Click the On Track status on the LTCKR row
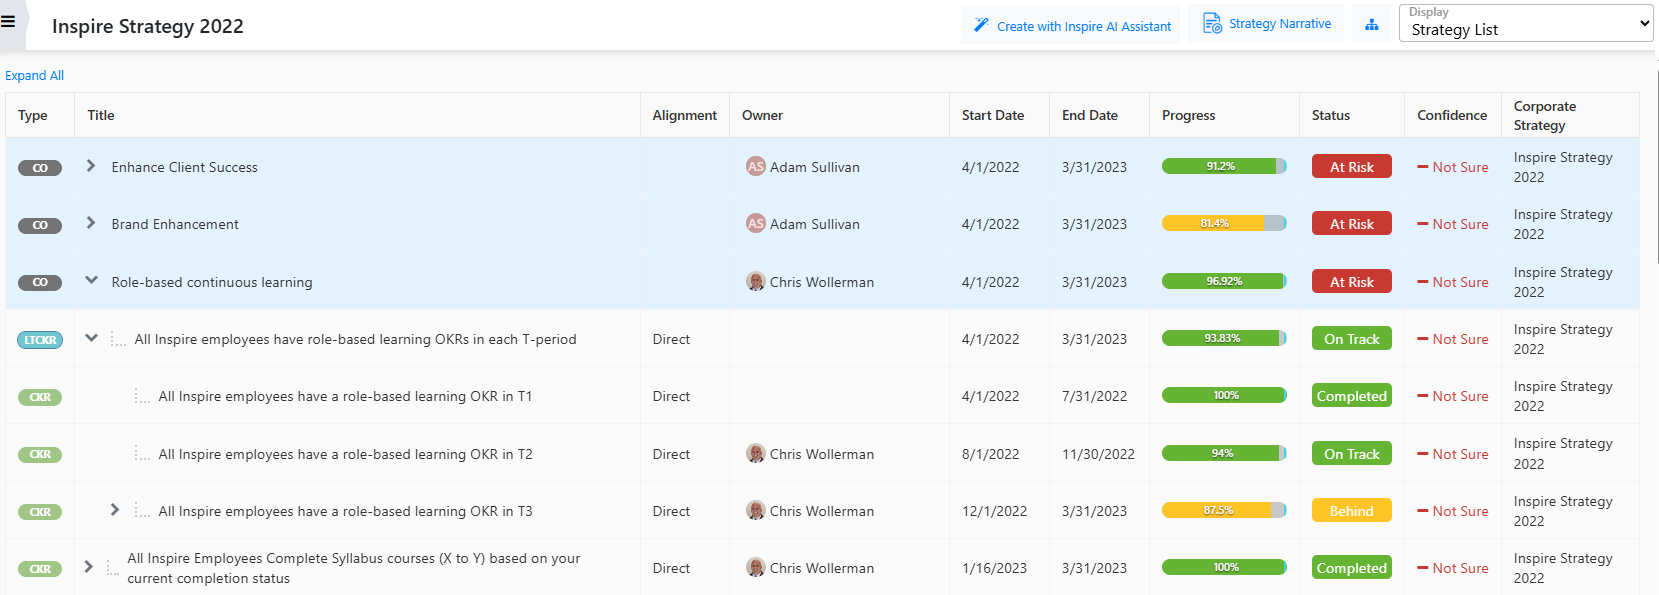Viewport: 1659px width, 595px height. [1352, 339]
